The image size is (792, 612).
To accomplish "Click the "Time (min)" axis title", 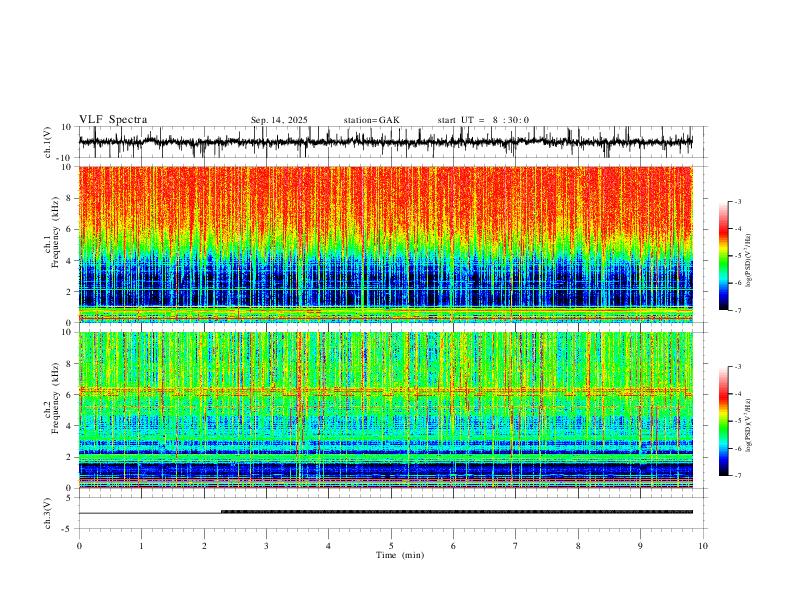I will click(400, 555).
